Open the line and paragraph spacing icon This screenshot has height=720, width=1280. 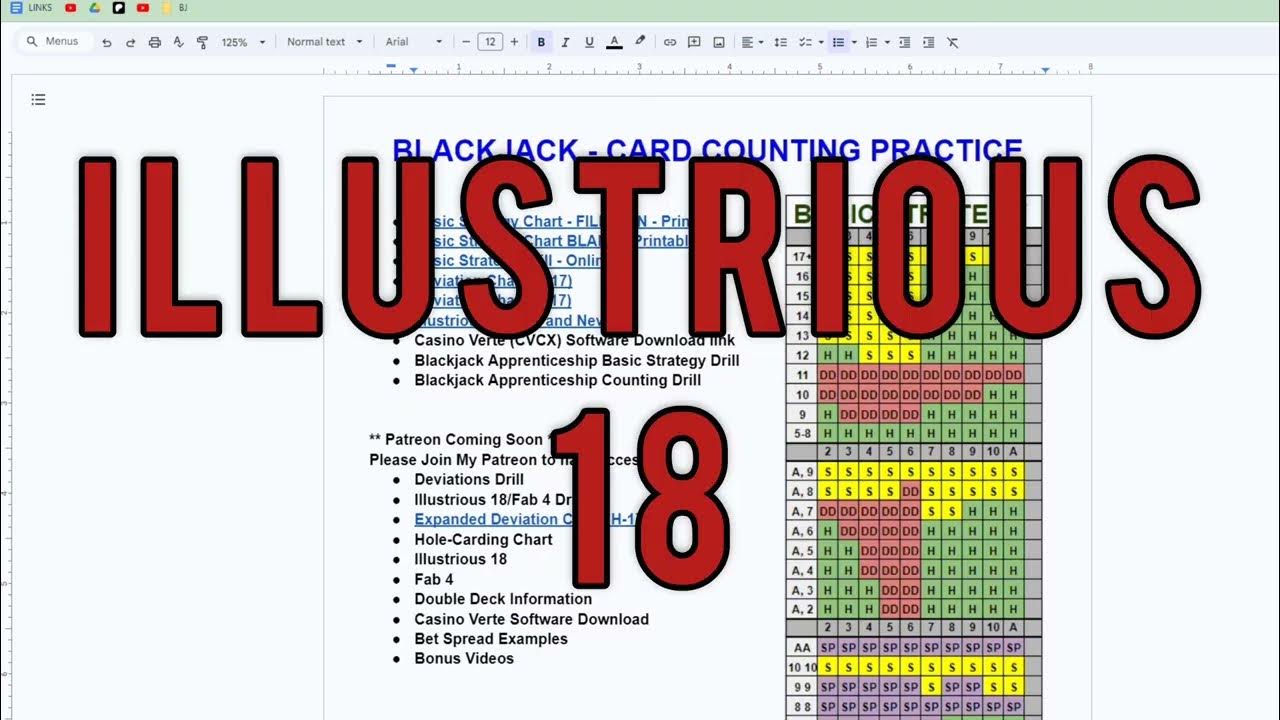(x=781, y=42)
